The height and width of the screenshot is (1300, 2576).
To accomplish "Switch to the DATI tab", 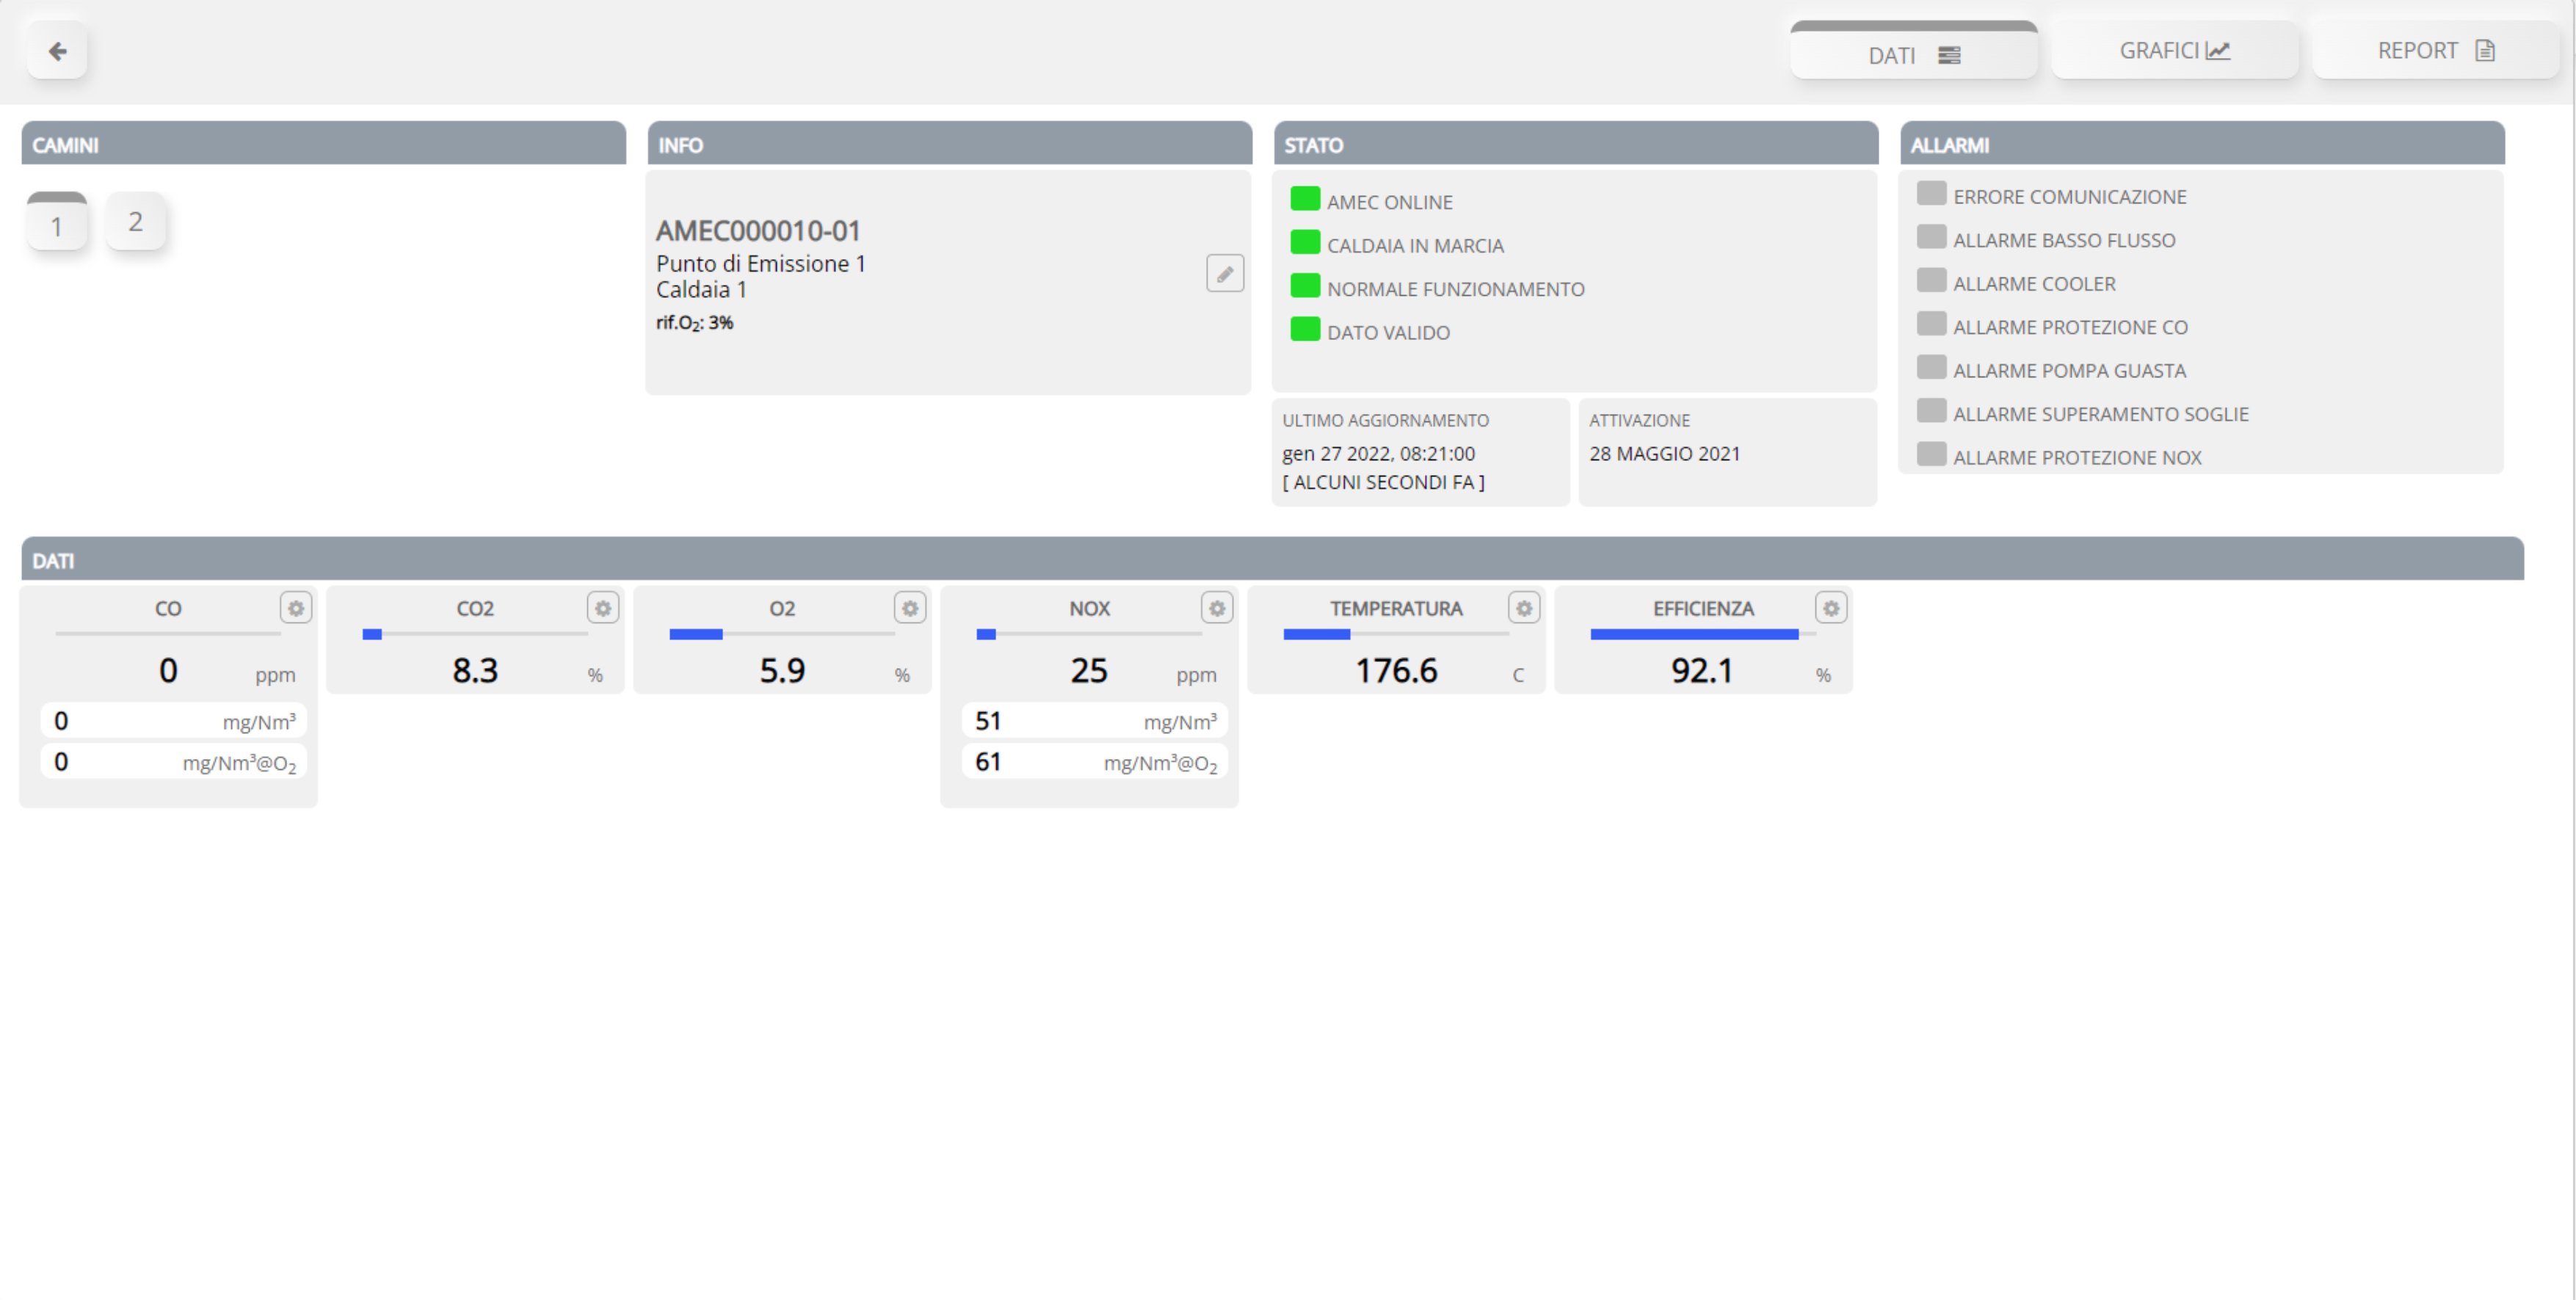I will 1913,51.
